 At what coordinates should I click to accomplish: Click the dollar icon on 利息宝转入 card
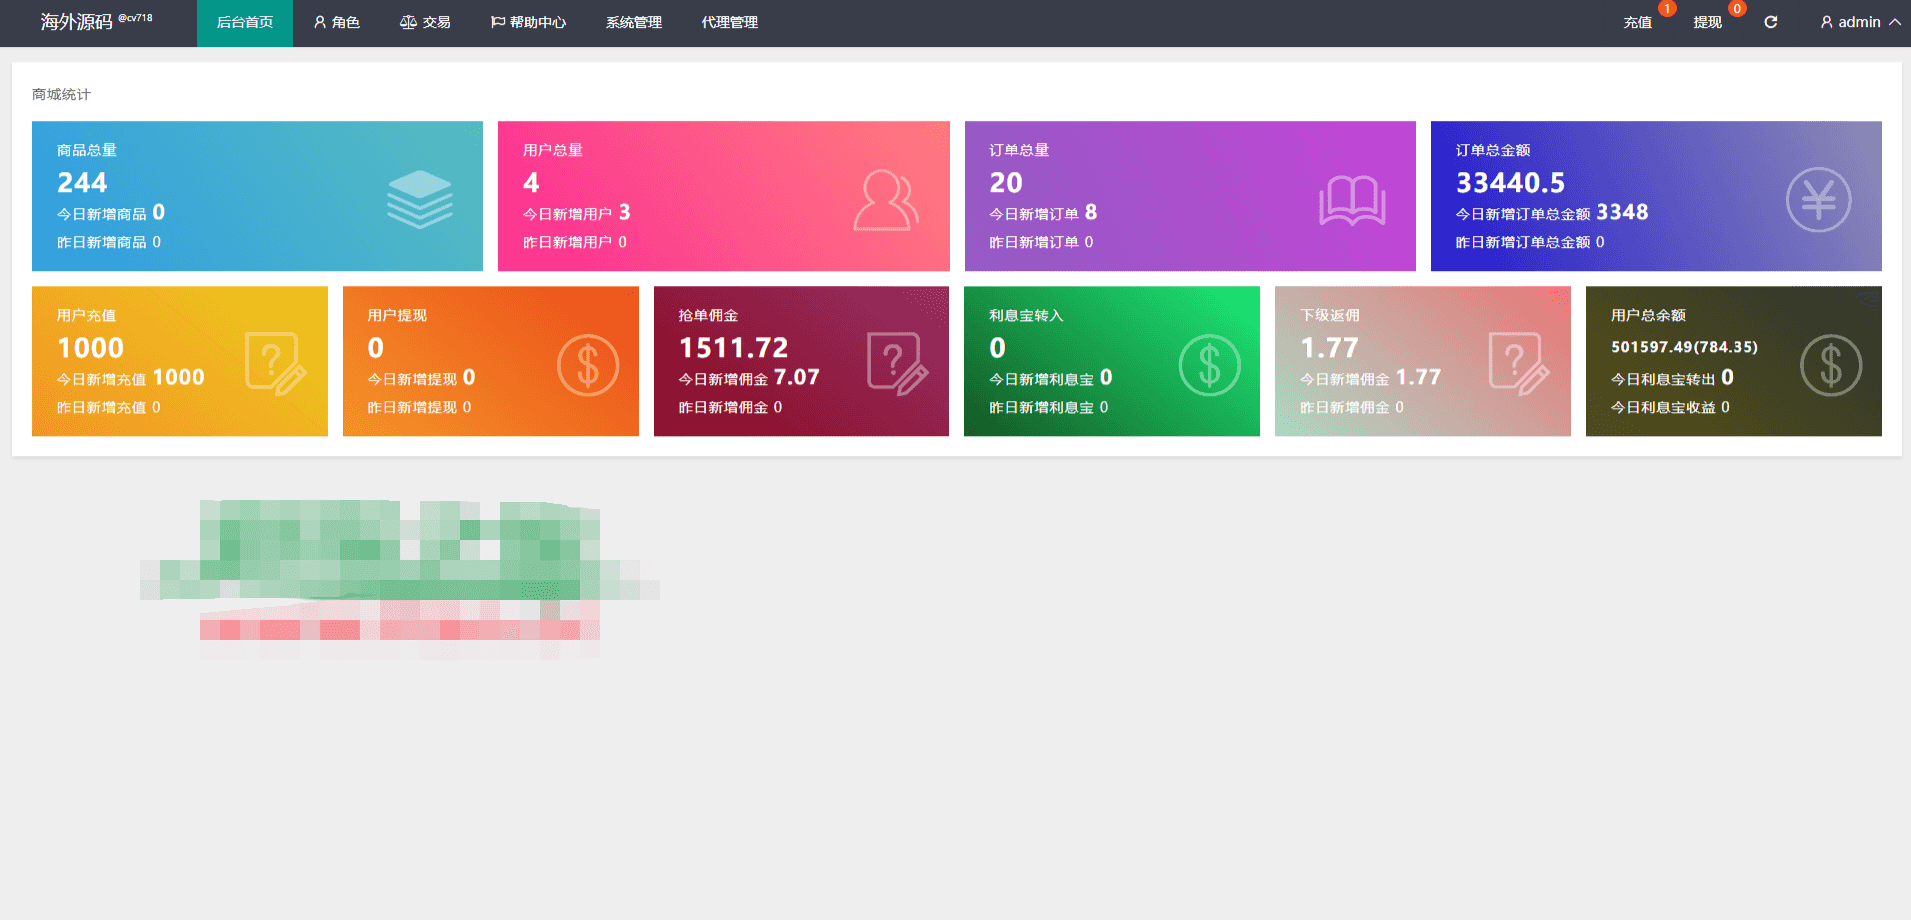pyautogui.click(x=1209, y=365)
